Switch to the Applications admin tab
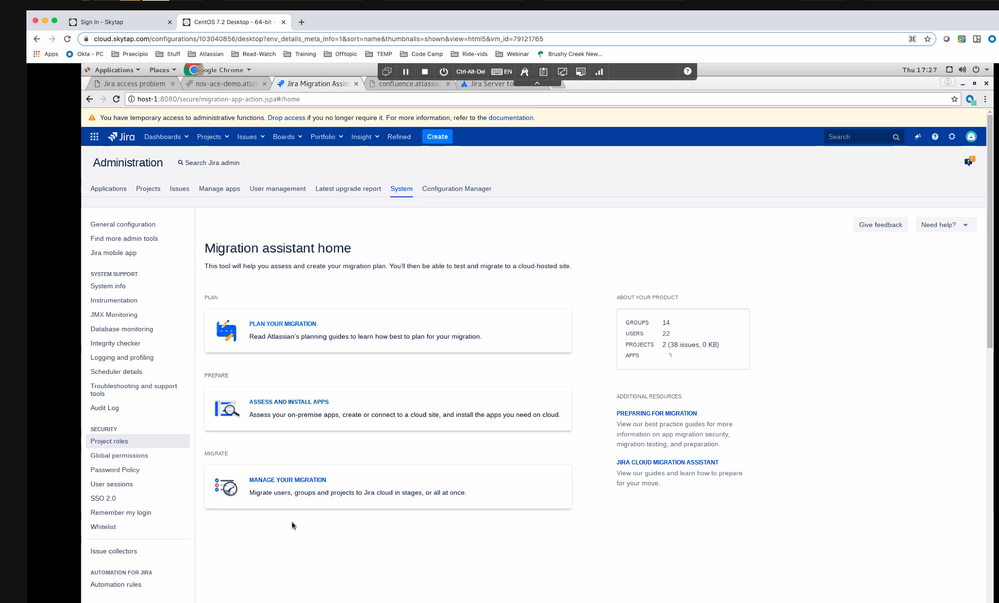This screenshot has width=999, height=603. [x=108, y=189]
